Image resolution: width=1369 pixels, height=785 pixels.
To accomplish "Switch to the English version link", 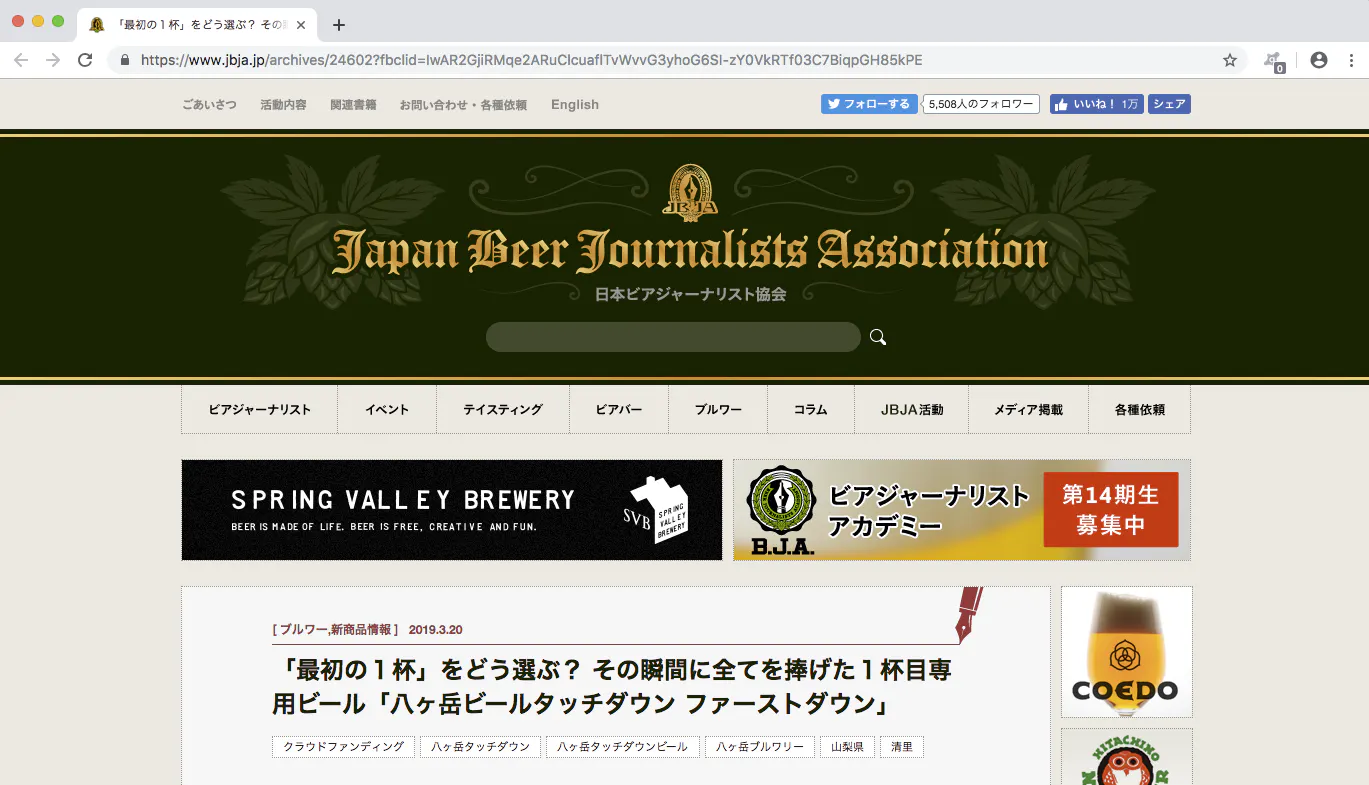I will point(574,104).
